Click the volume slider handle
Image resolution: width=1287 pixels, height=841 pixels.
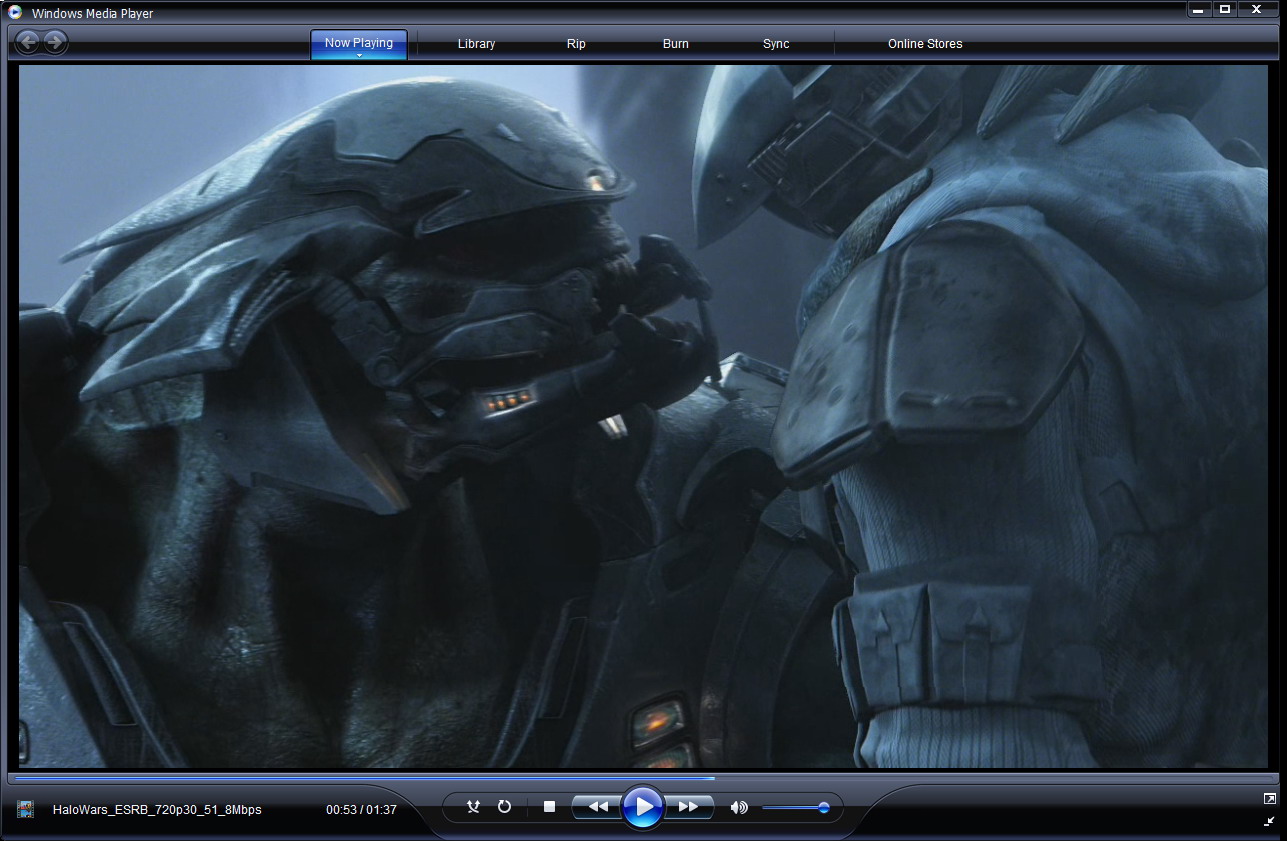(x=823, y=808)
